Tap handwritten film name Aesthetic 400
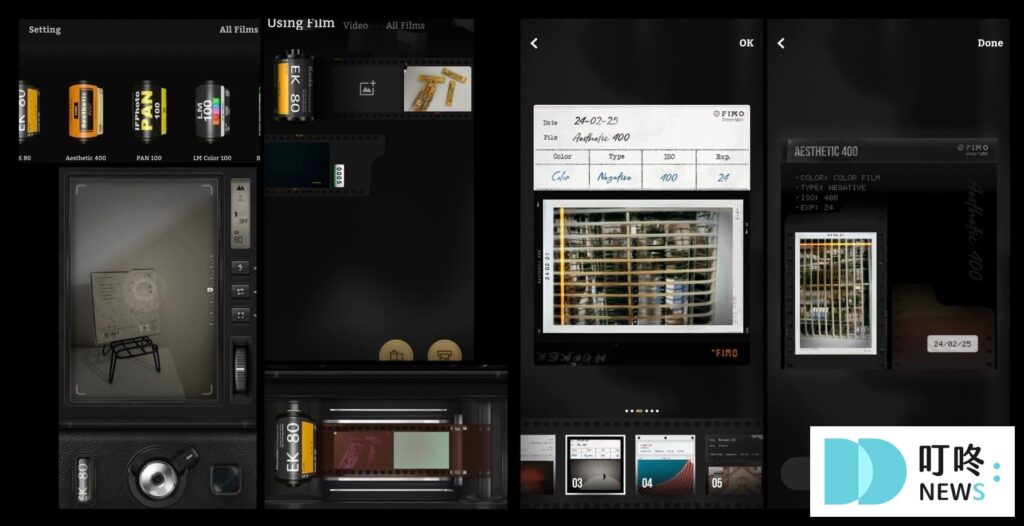The height and width of the screenshot is (526, 1024). [x=601, y=137]
